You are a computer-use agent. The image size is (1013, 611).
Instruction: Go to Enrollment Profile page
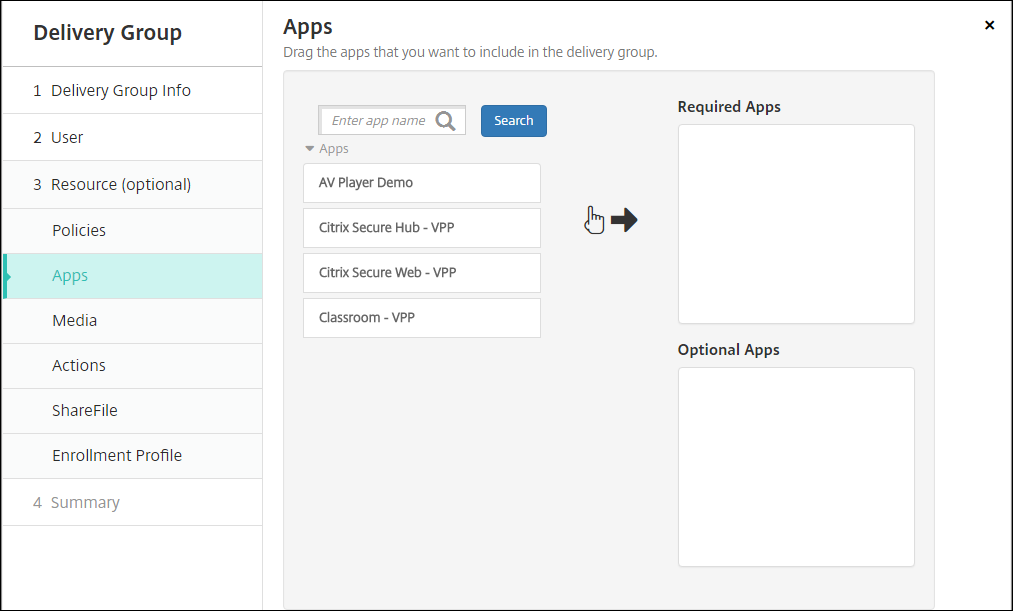click(117, 455)
